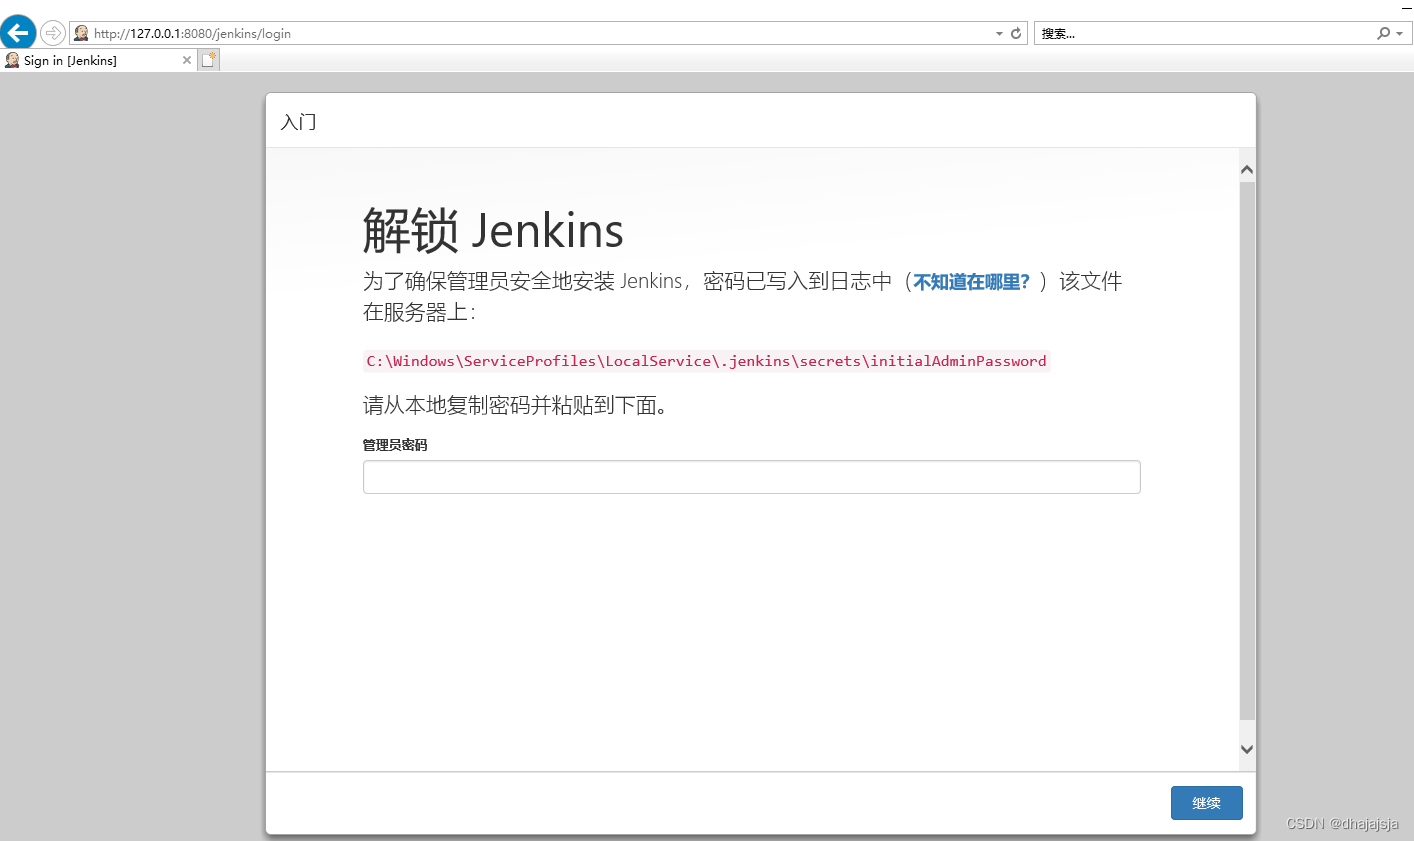Click the scrollbar down arrow
The image size is (1414, 841).
(x=1247, y=749)
